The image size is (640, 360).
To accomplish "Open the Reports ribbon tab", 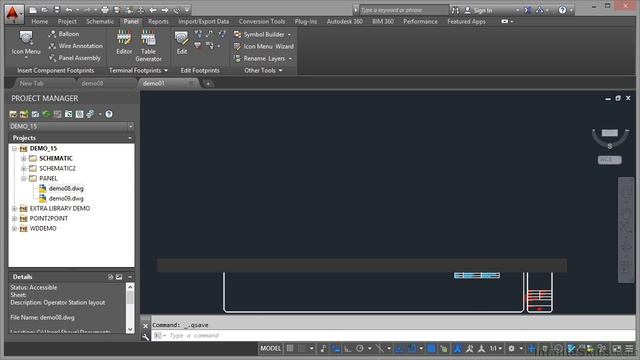I will coord(158,21).
